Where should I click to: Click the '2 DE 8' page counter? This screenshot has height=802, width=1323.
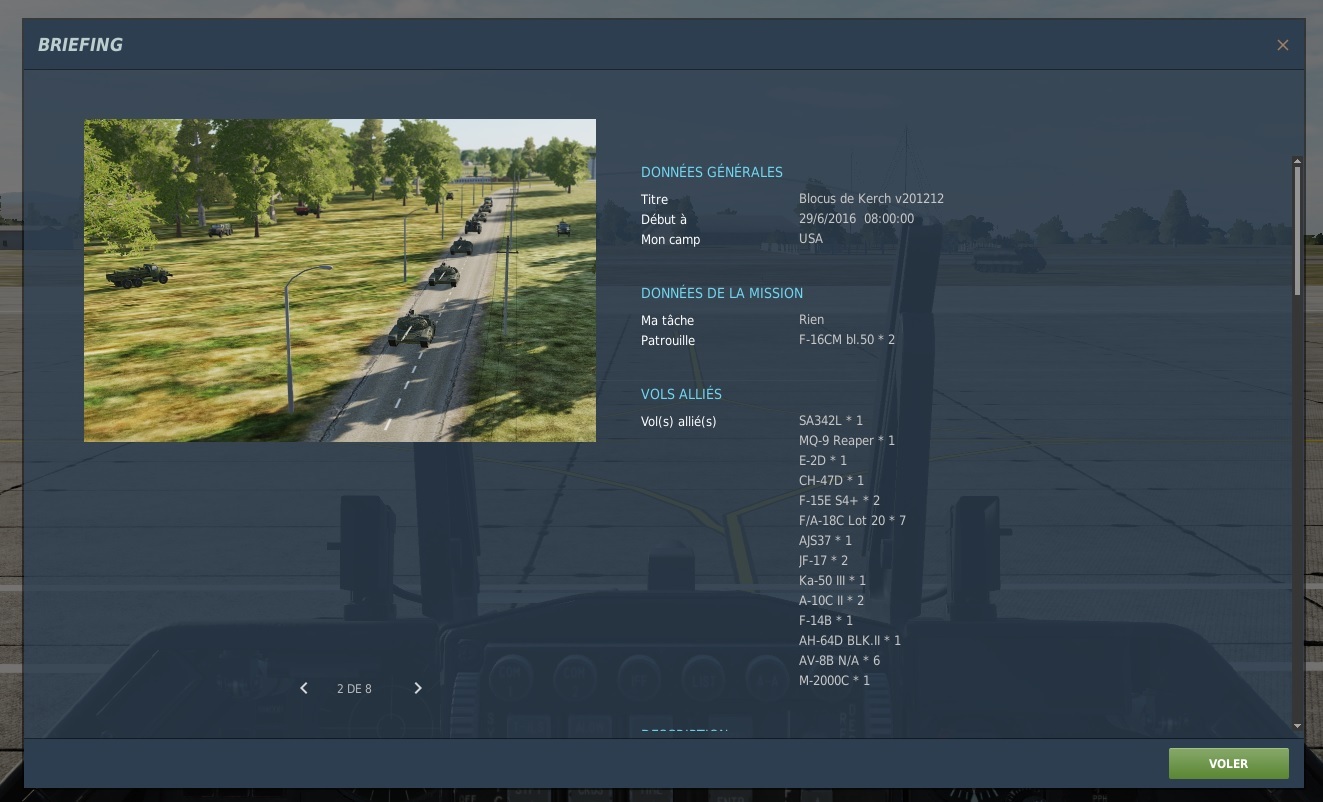tap(354, 689)
